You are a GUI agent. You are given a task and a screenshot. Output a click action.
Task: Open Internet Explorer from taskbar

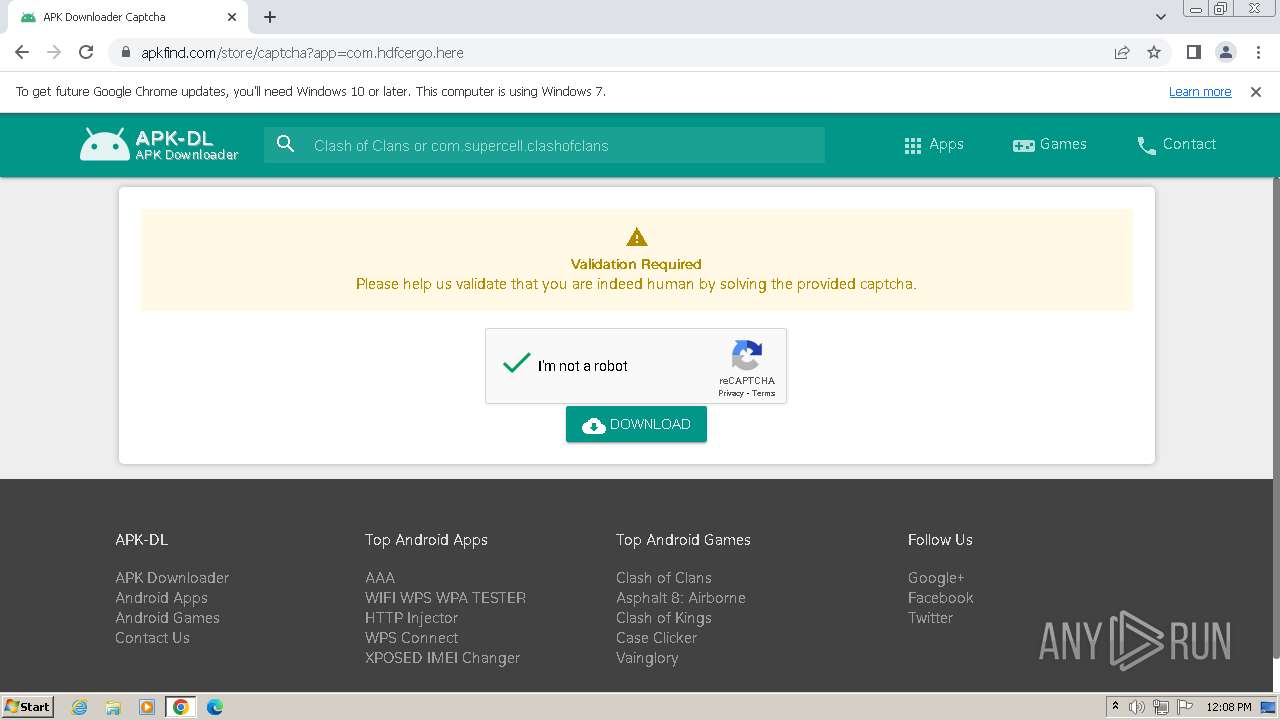79,707
